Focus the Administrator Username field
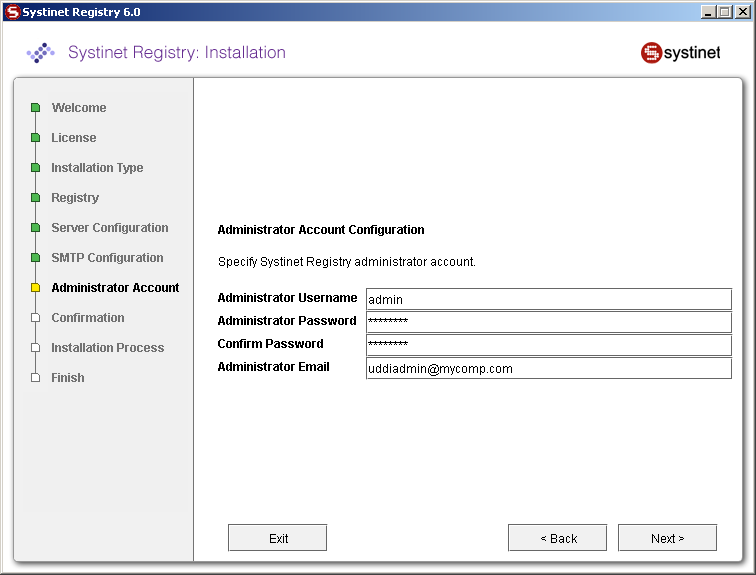Screen dimensions: 756x575 coord(549,299)
